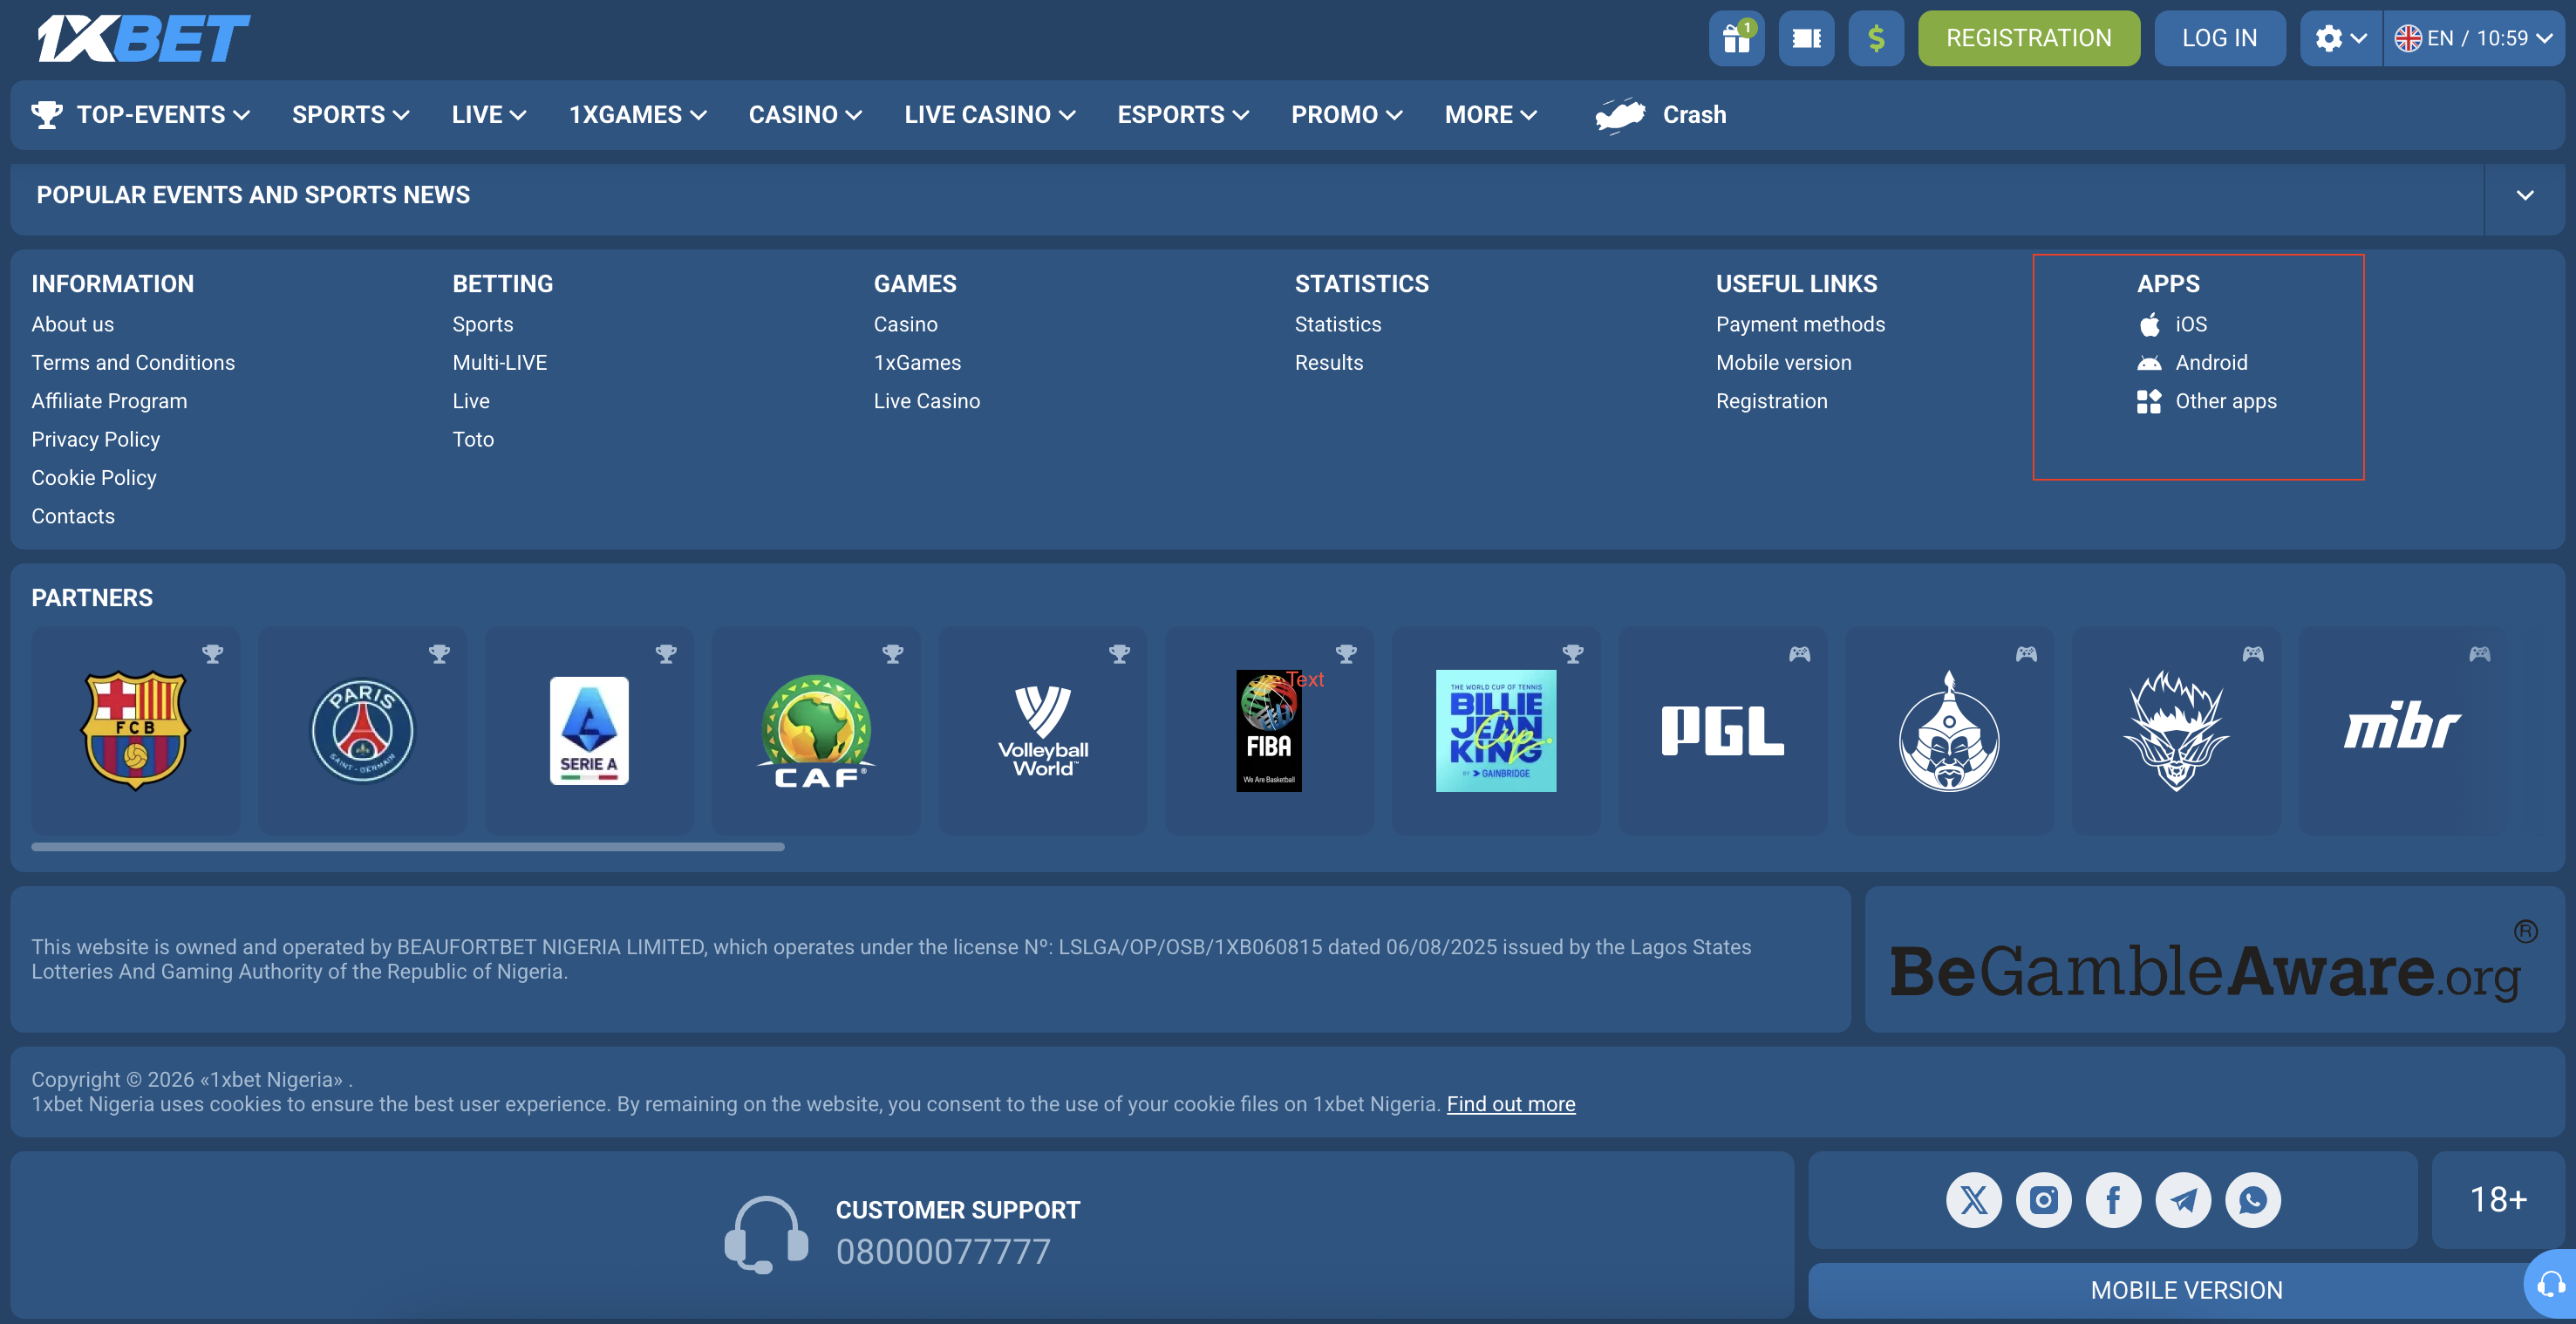Open the Privacy Policy link
The image size is (2576, 1324).
(95, 440)
